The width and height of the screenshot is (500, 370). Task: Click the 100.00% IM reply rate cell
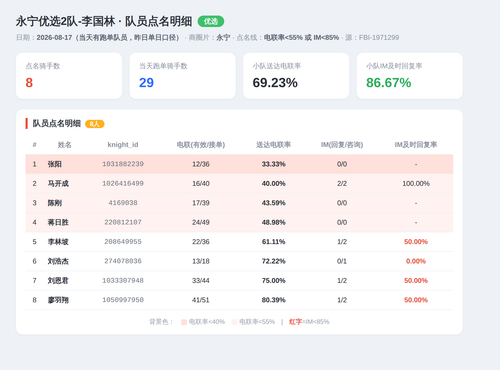pos(416,183)
